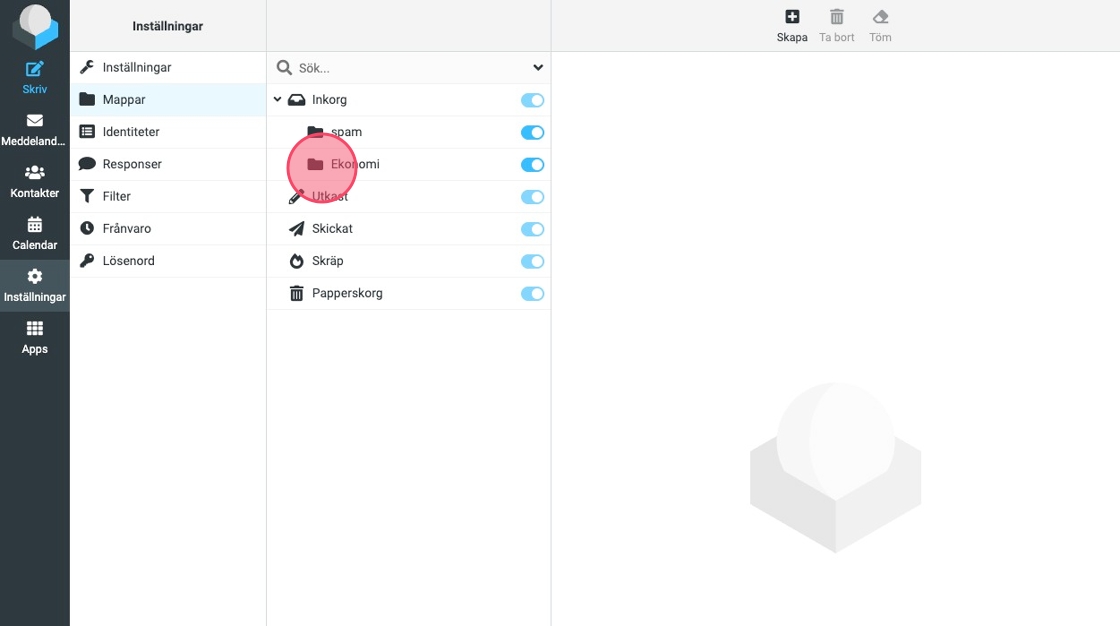Click the Ta bort trash icon
This screenshot has height=626, width=1120.
click(x=837, y=17)
